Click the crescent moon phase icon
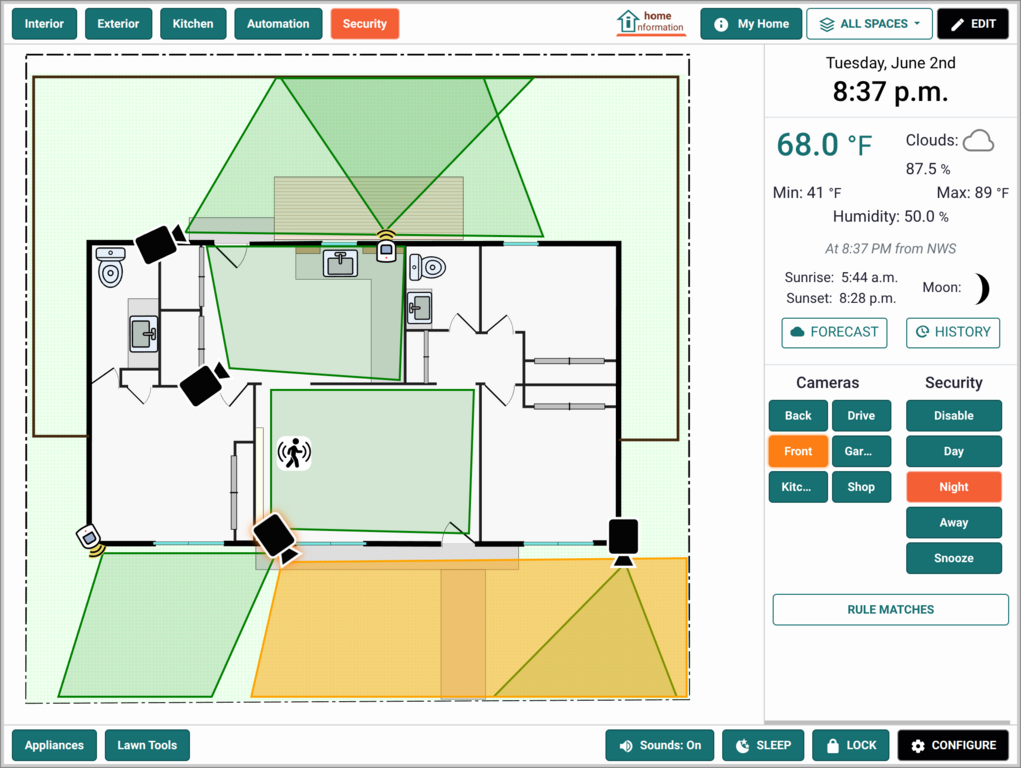This screenshot has width=1021, height=768. tap(982, 289)
